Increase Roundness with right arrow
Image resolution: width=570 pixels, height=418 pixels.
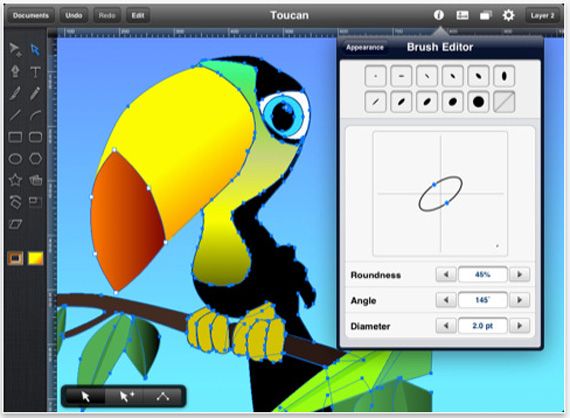pyautogui.click(x=519, y=274)
